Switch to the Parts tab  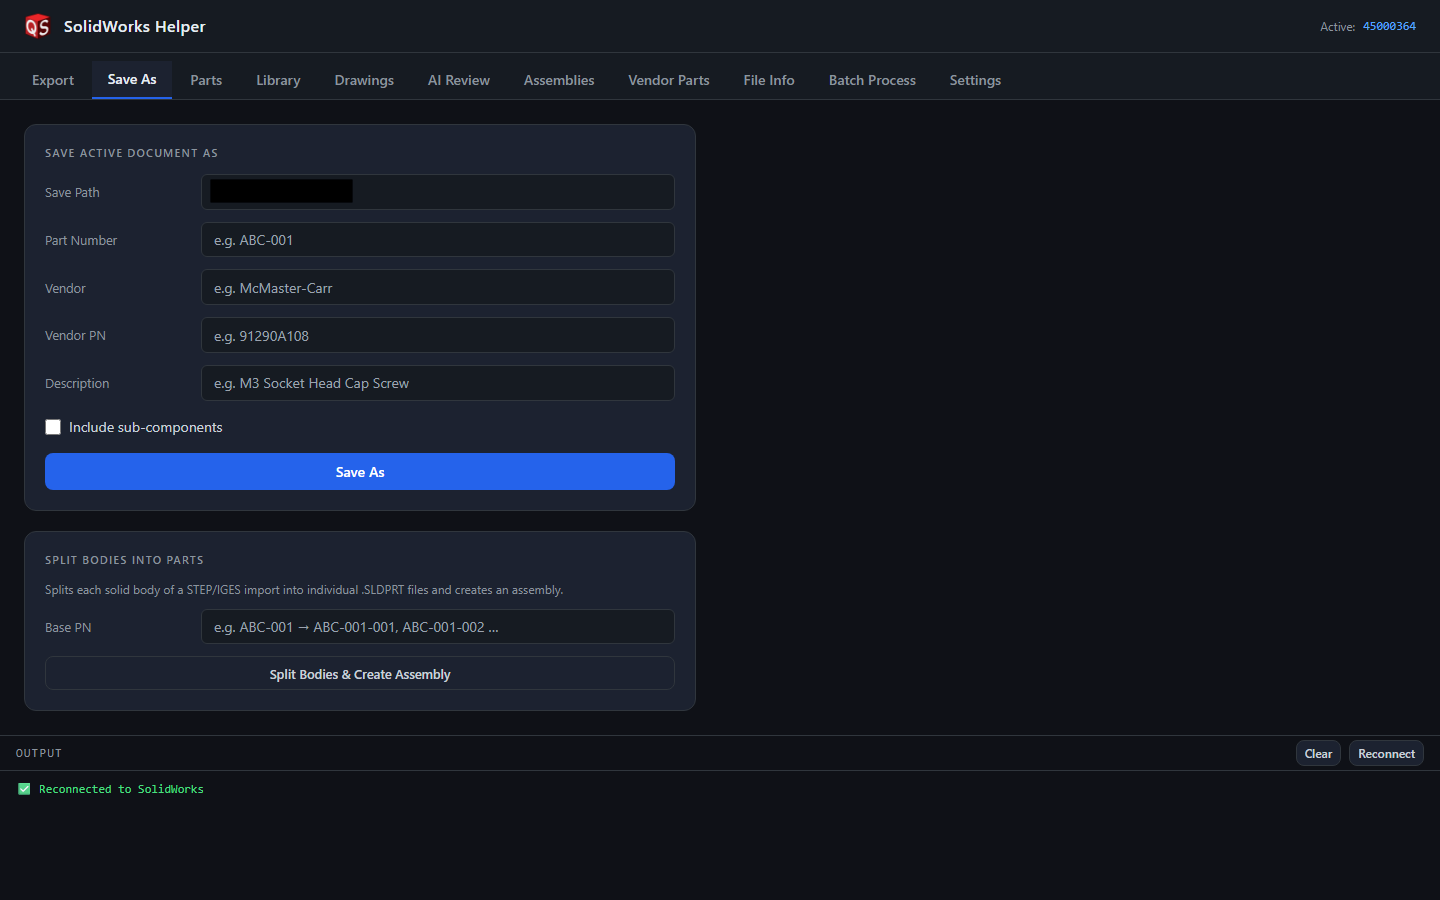pyautogui.click(x=206, y=80)
